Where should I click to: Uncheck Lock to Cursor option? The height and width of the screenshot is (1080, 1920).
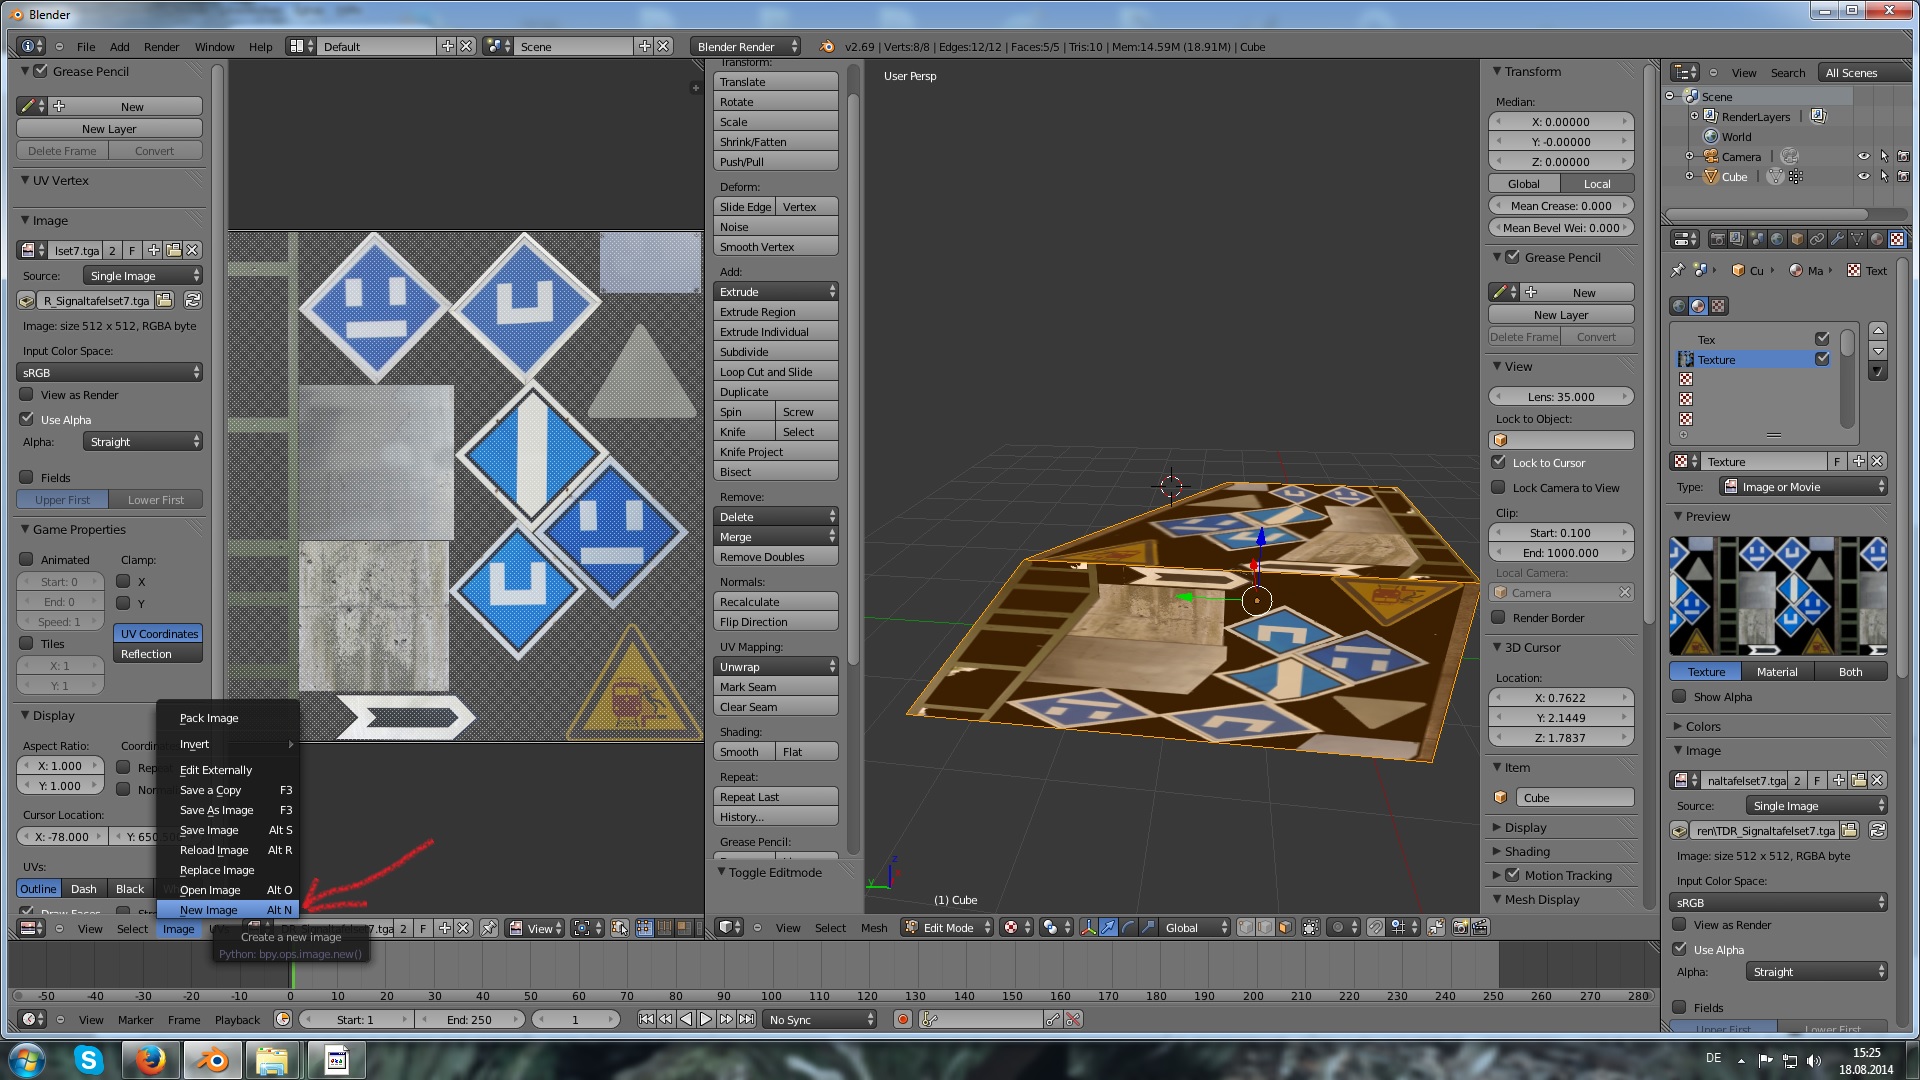pyautogui.click(x=1498, y=463)
